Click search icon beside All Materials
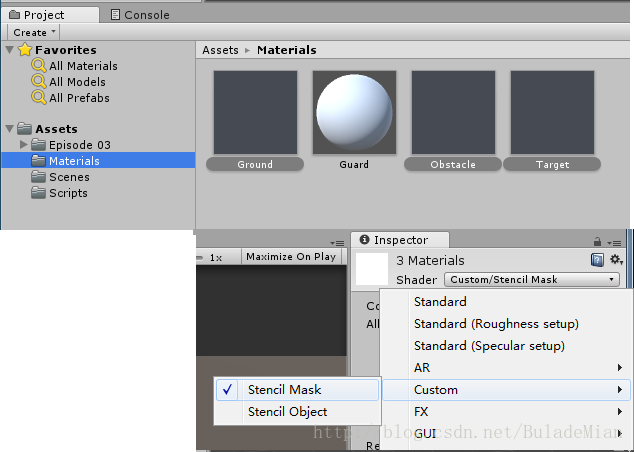Screen dimensions: 634x452 pyautogui.click(x=39, y=65)
